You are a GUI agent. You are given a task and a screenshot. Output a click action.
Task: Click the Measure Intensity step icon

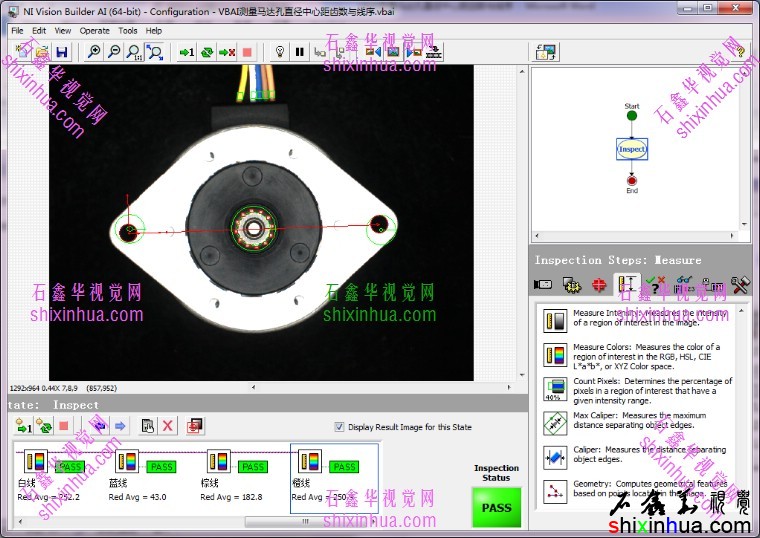point(554,321)
